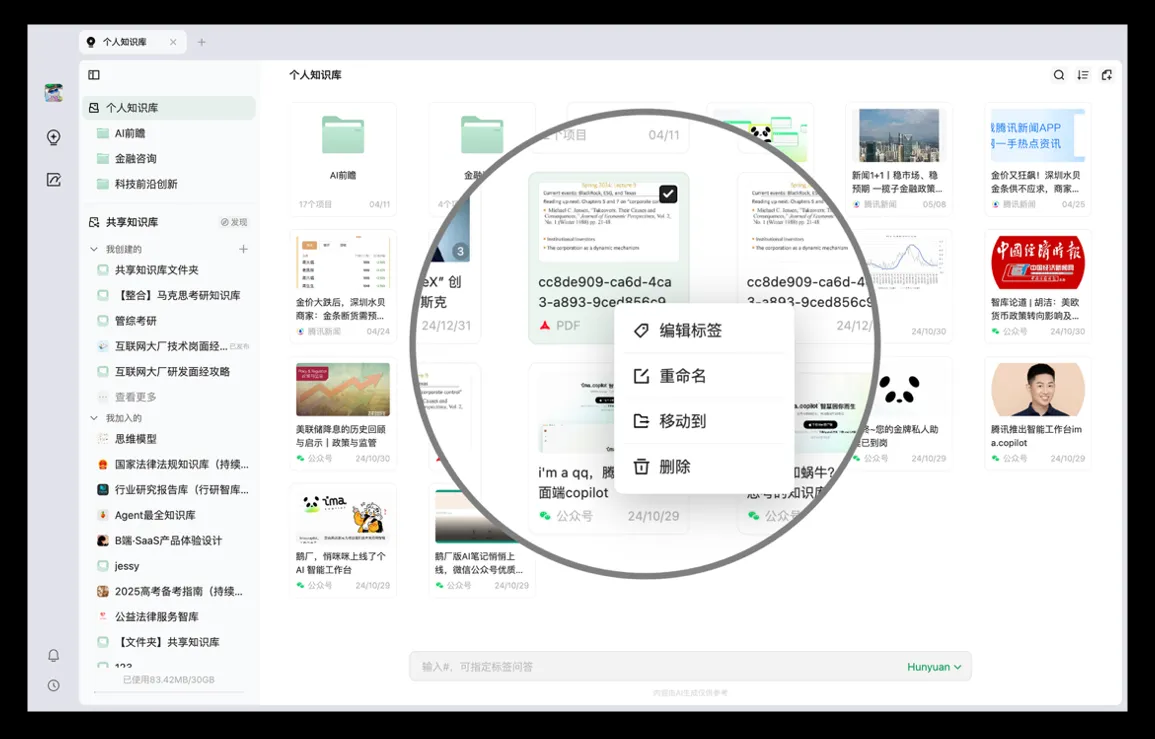This screenshot has height=739, width=1155.
Task: Open the note editing icon in left rail
Action: pos(54,180)
